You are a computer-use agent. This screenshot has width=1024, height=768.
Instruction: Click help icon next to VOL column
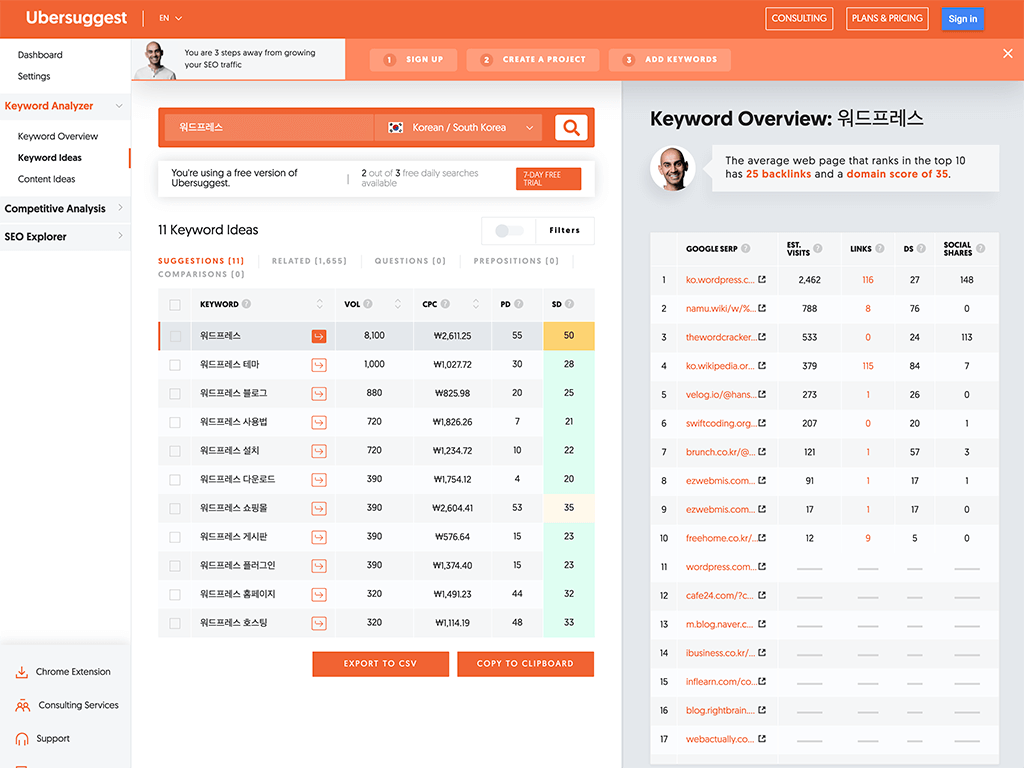(x=368, y=304)
